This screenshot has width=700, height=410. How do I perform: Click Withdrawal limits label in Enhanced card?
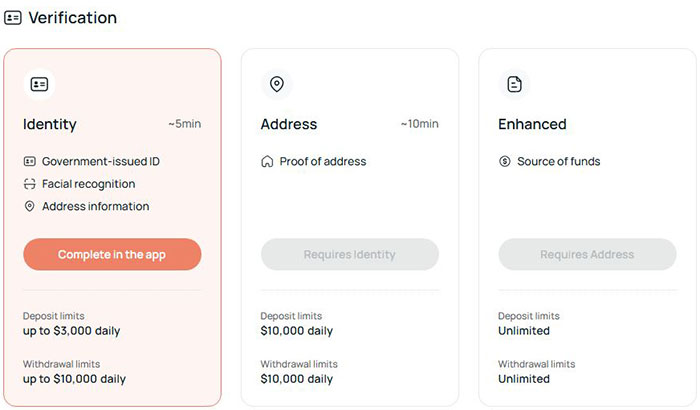pyautogui.click(x=537, y=364)
